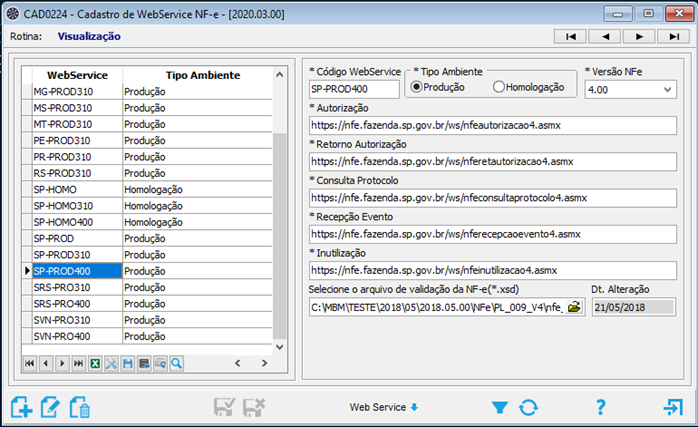Image resolution: width=698 pixels, height=427 pixels.
Task: Click the grid tools wrench icon
Action: pos(111,363)
